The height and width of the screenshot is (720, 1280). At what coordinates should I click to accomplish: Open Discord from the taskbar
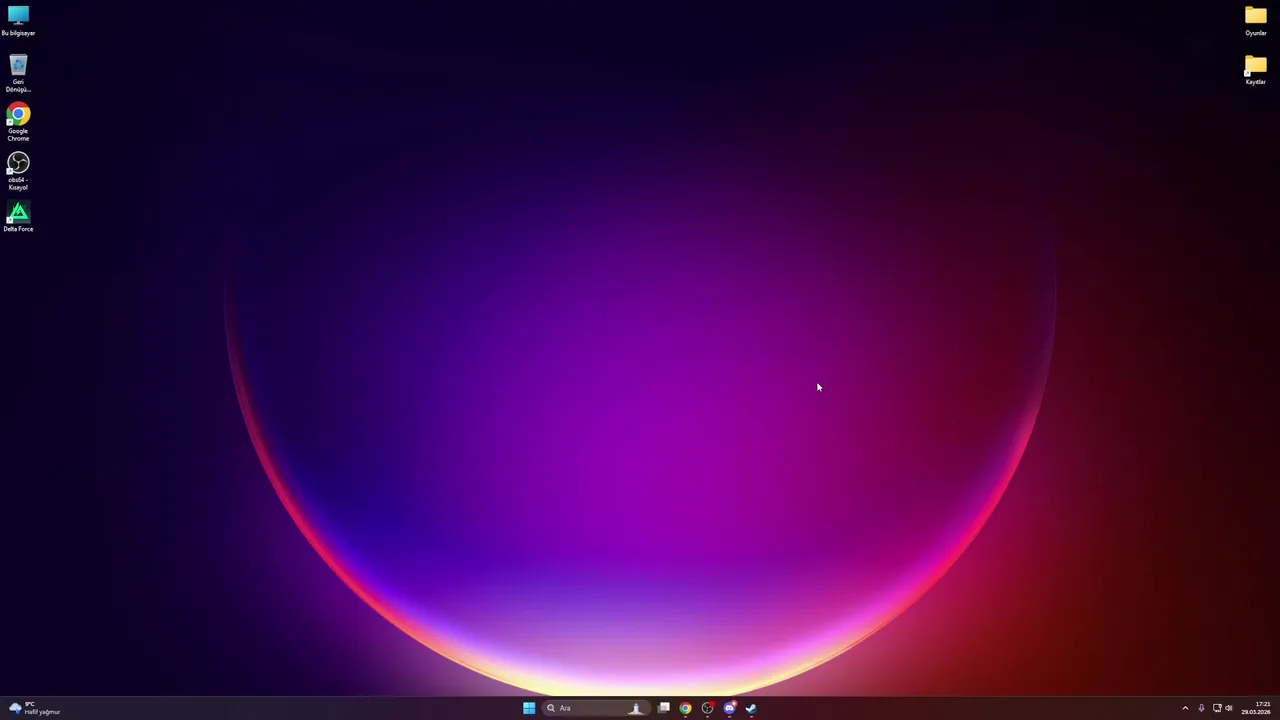(x=730, y=708)
